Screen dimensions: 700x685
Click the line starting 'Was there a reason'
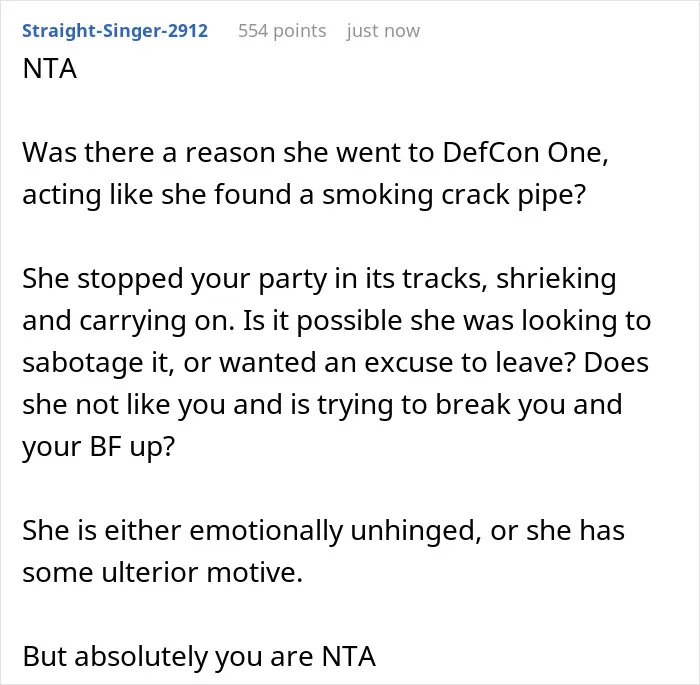315,153
